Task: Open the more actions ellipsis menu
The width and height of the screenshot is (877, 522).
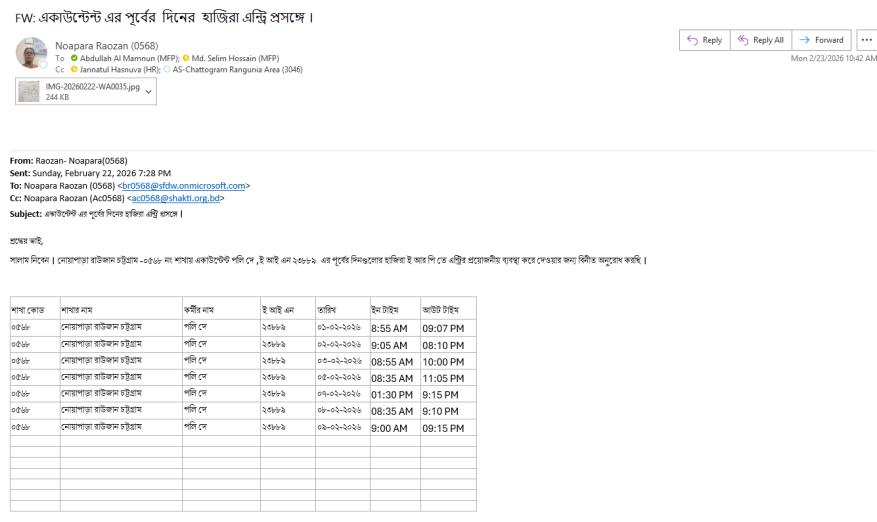Action: (864, 40)
